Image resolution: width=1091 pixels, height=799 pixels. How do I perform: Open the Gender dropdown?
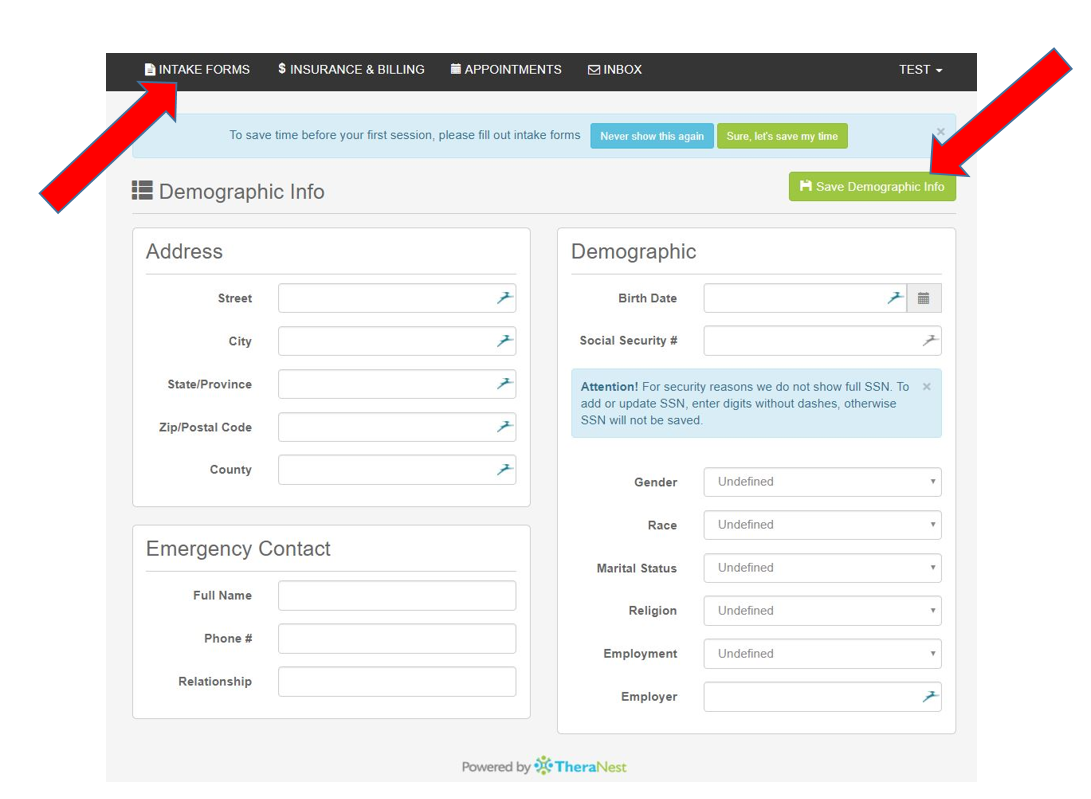tap(822, 482)
